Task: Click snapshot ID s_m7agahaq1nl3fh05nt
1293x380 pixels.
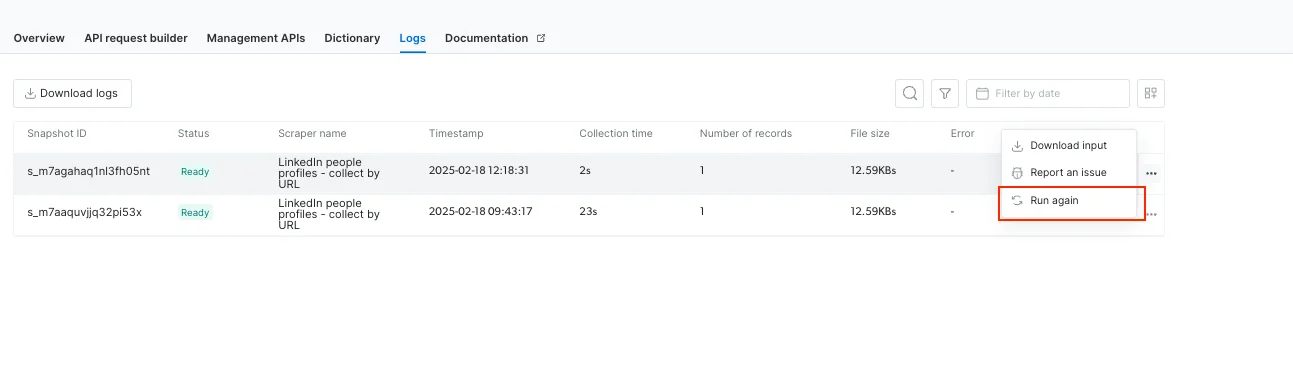Action: pyautogui.click(x=89, y=171)
